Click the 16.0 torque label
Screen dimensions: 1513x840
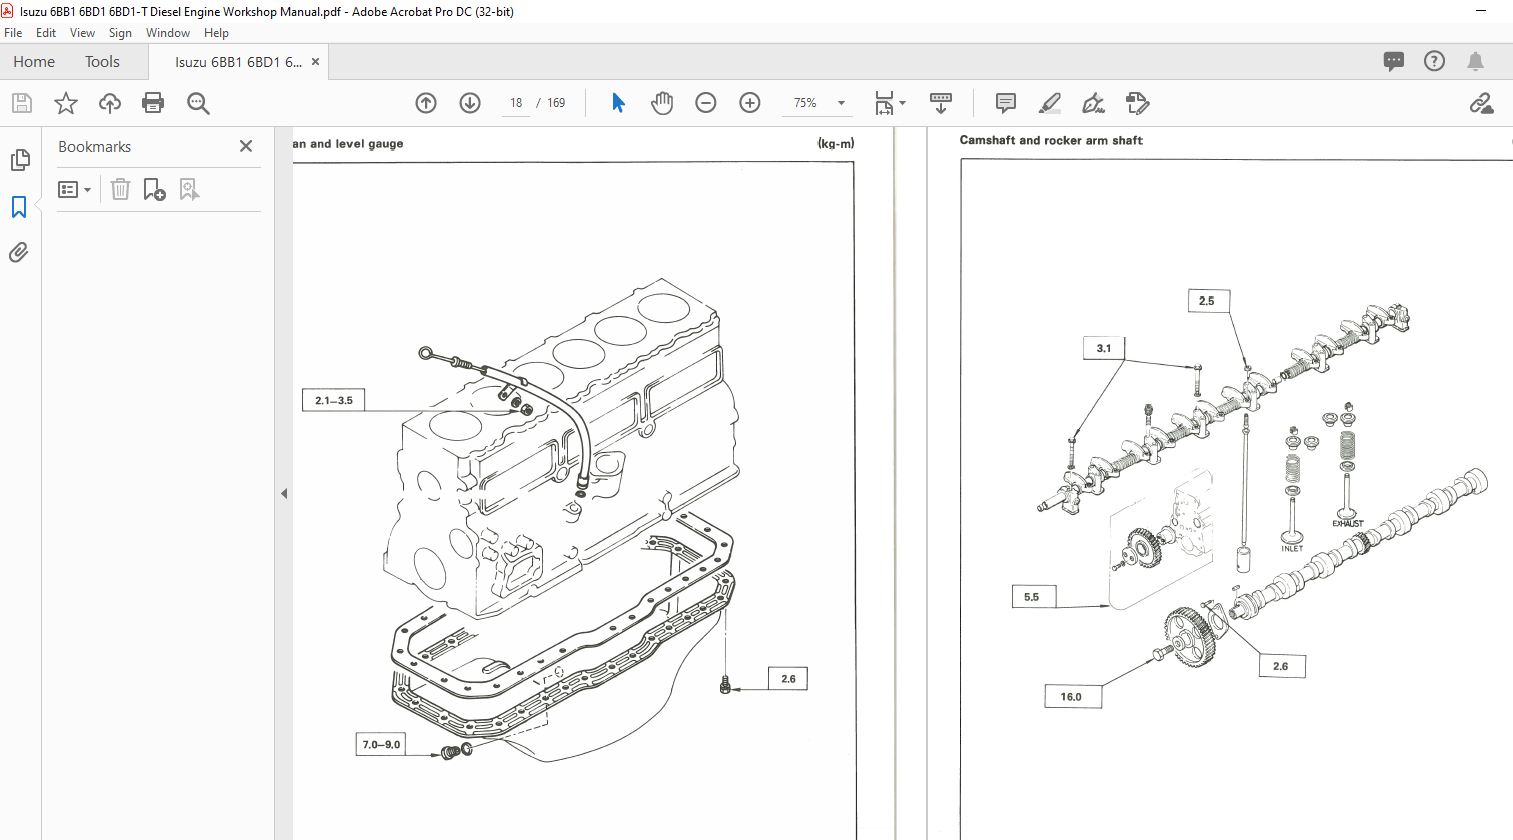coord(1071,697)
